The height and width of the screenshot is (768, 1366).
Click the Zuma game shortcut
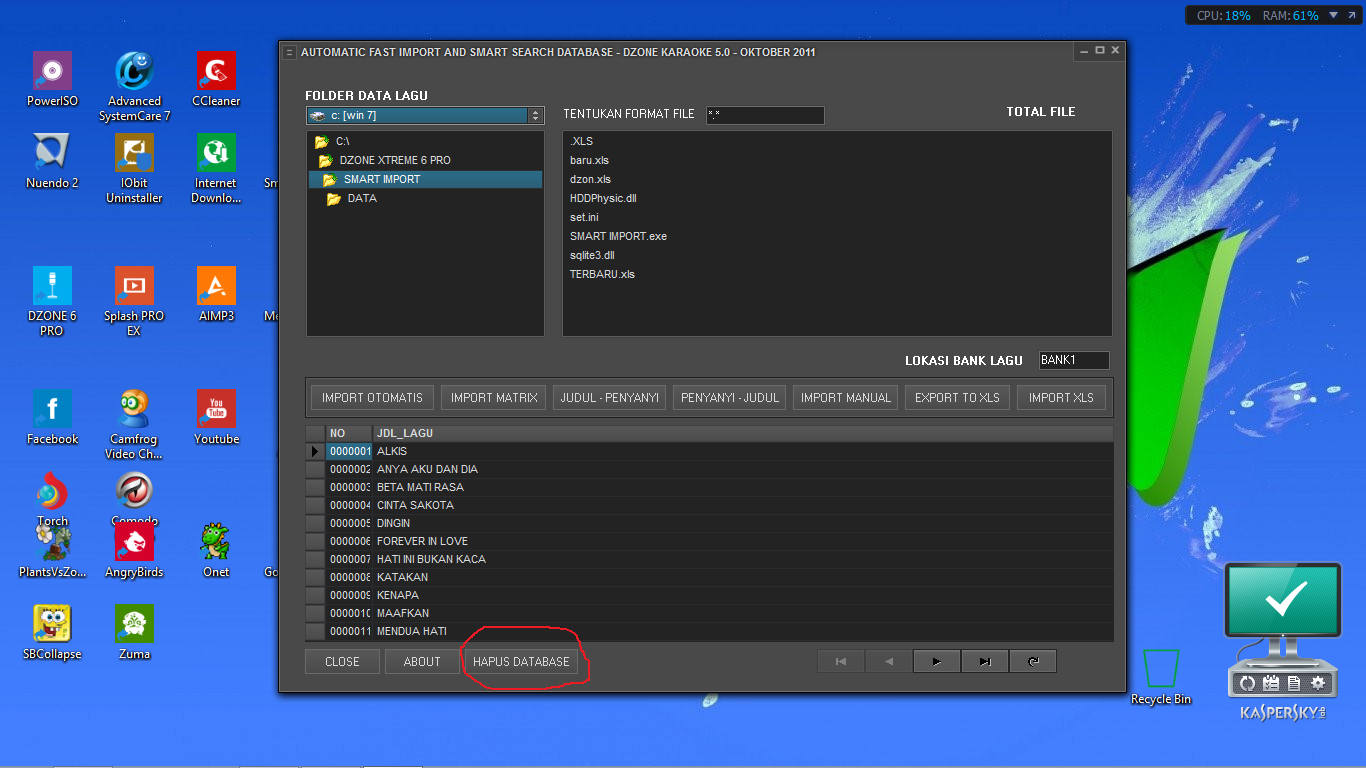click(x=134, y=632)
